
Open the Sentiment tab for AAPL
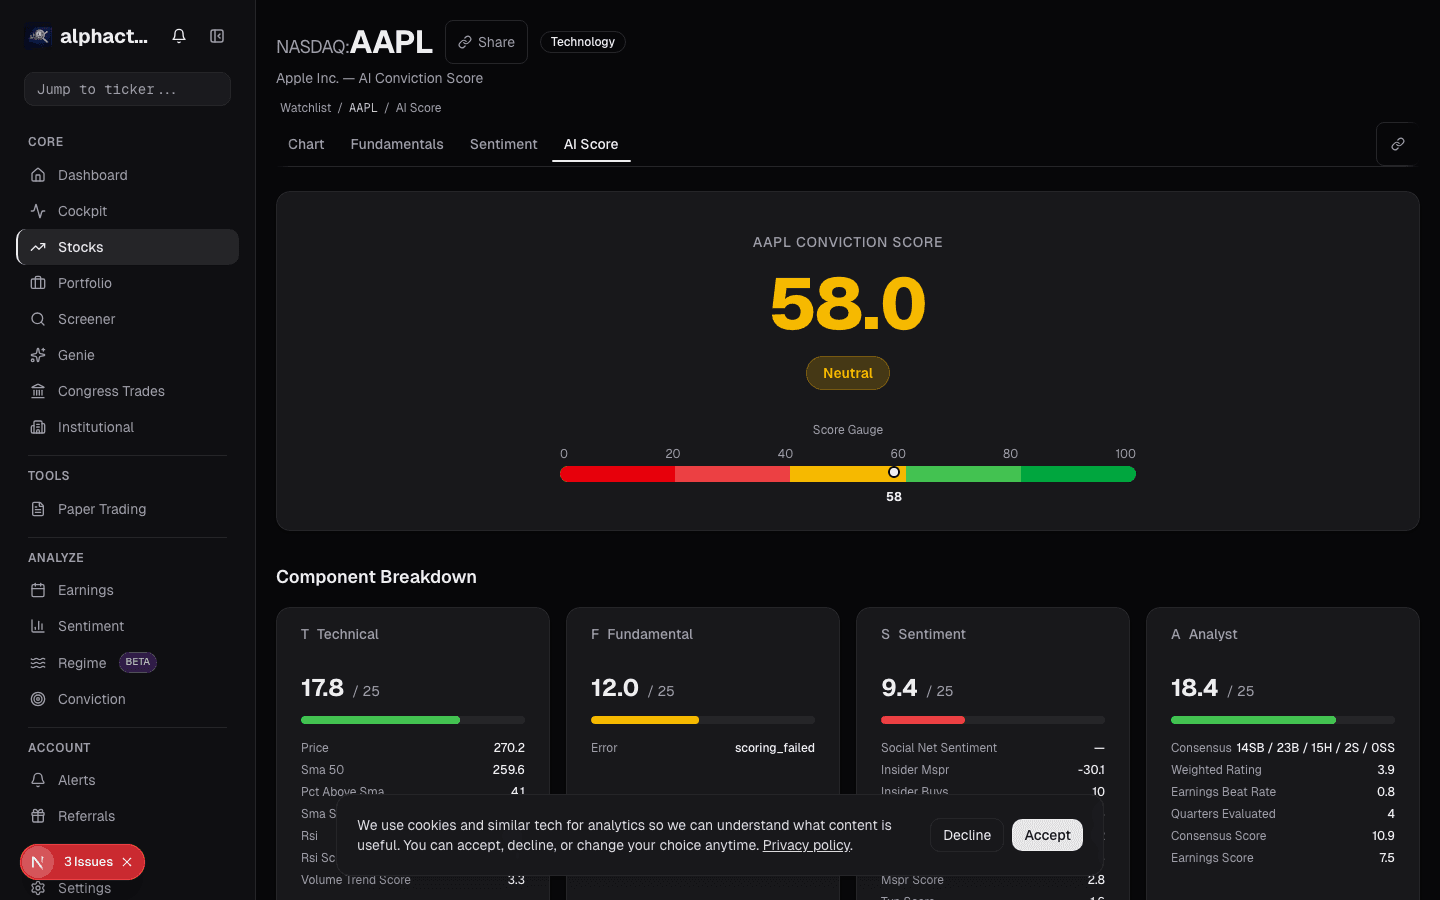tap(503, 144)
